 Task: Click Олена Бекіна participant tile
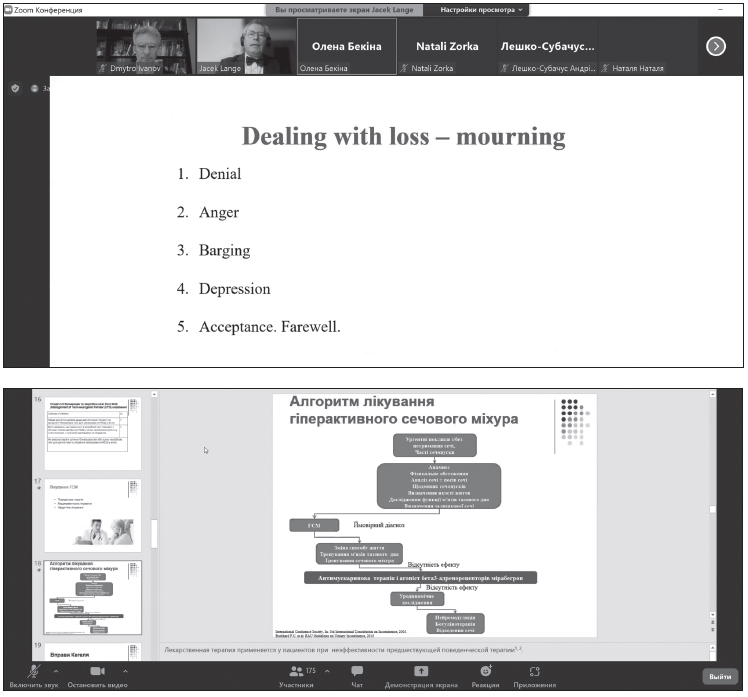tap(346, 46)
